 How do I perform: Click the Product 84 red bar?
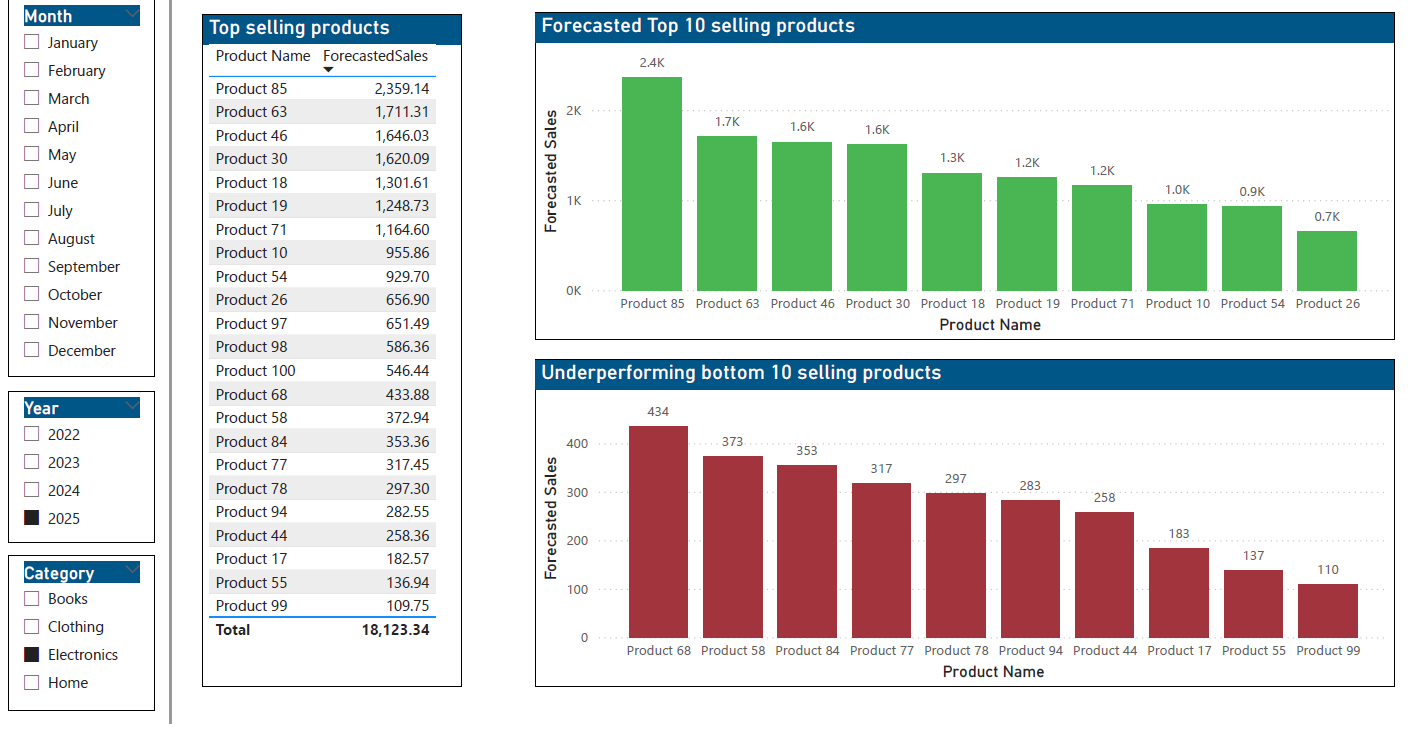pos(807,551)
